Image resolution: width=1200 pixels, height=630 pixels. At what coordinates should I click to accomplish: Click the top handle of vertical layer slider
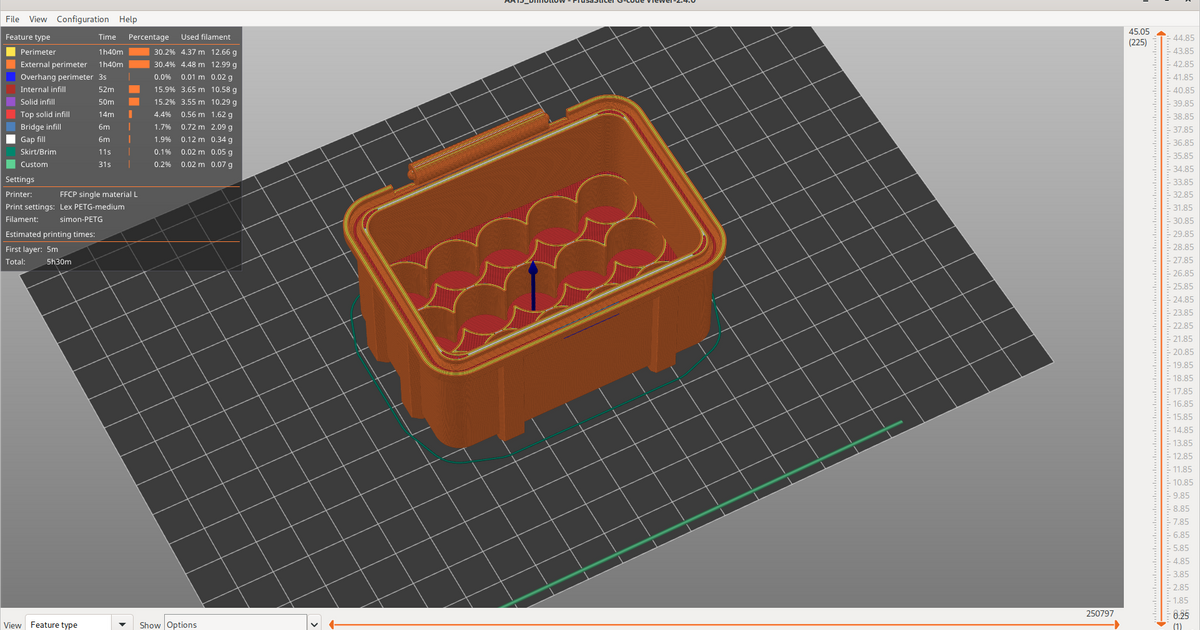click(1161, 35)
